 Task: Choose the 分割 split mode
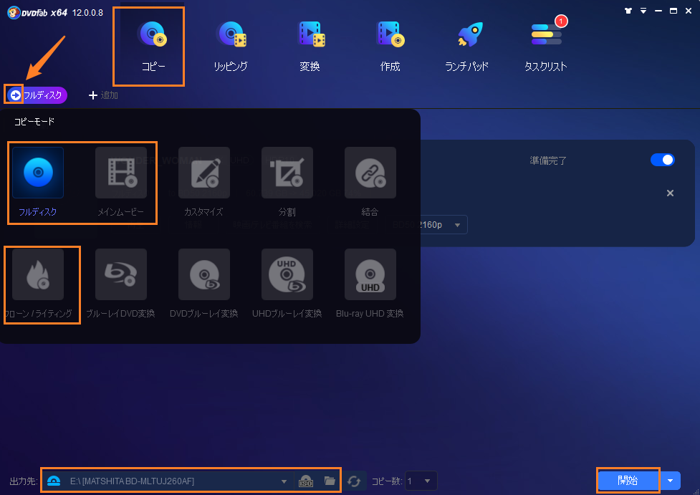[287, 172]
